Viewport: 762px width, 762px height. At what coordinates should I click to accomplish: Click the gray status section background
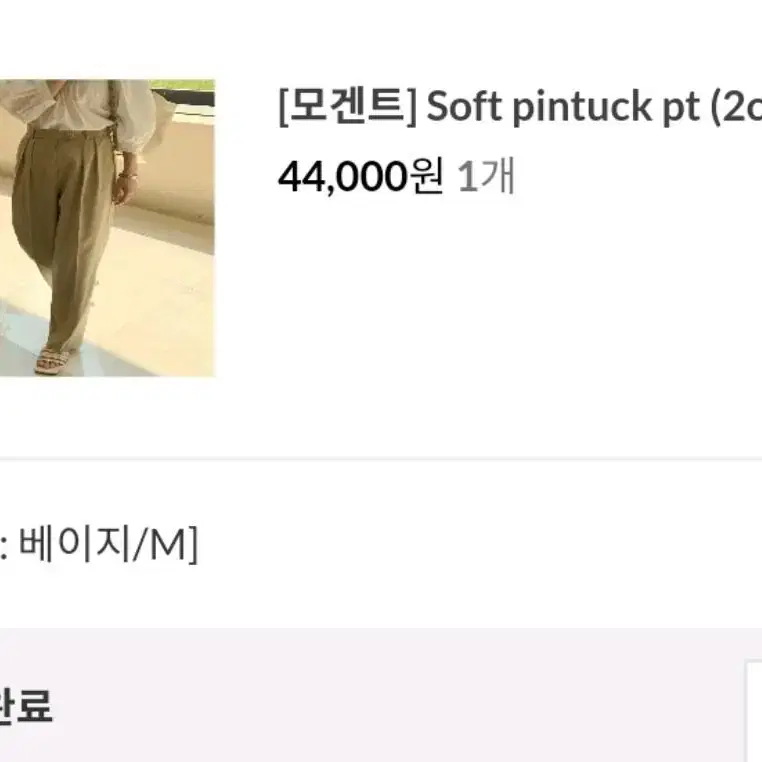(x=381, y=695)
